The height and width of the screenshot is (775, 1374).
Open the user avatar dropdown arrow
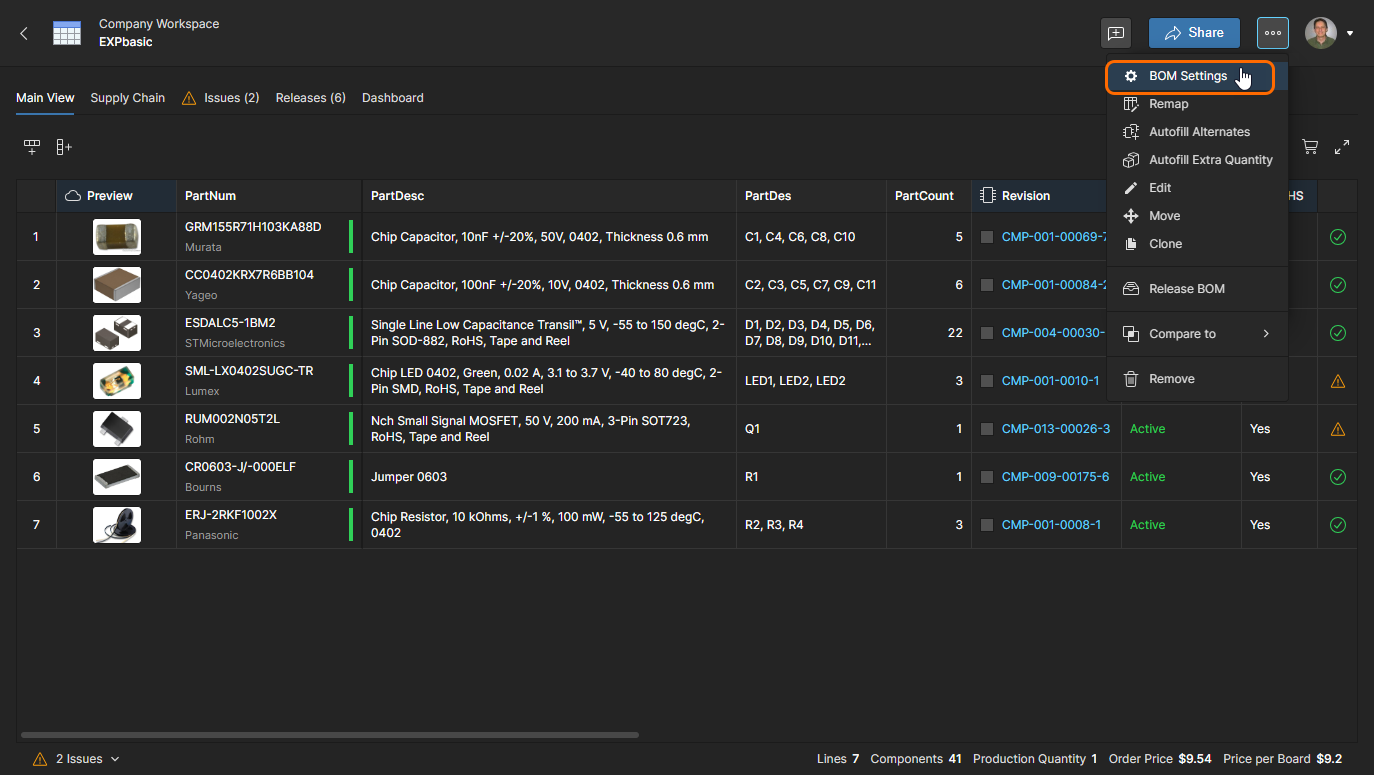coord(1350,33)
